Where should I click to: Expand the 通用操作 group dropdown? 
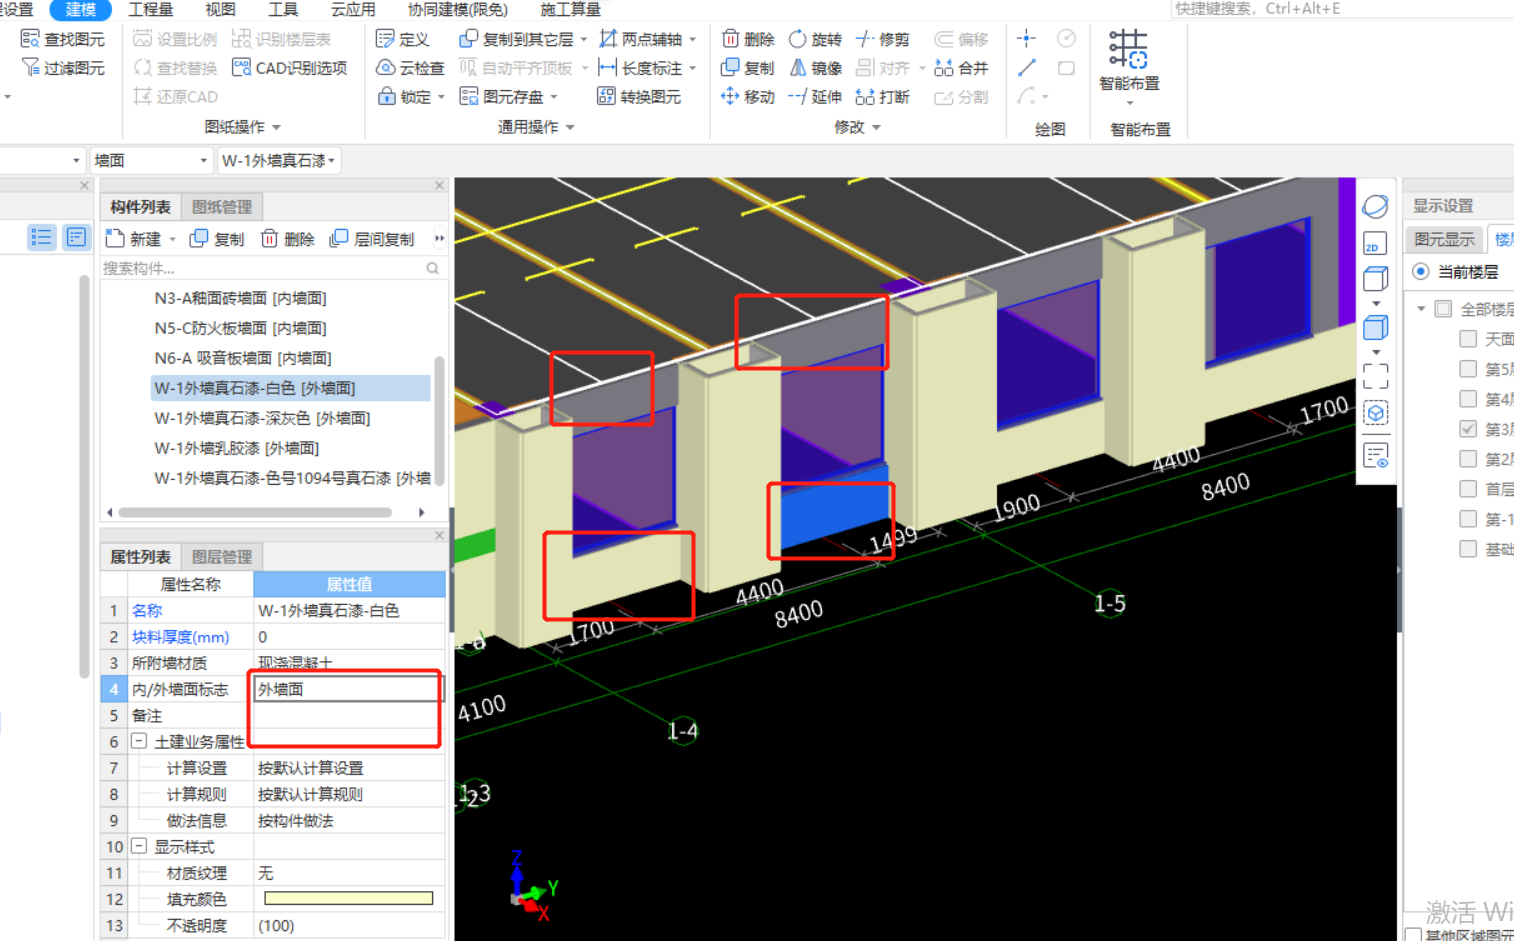tap(570, 128)
